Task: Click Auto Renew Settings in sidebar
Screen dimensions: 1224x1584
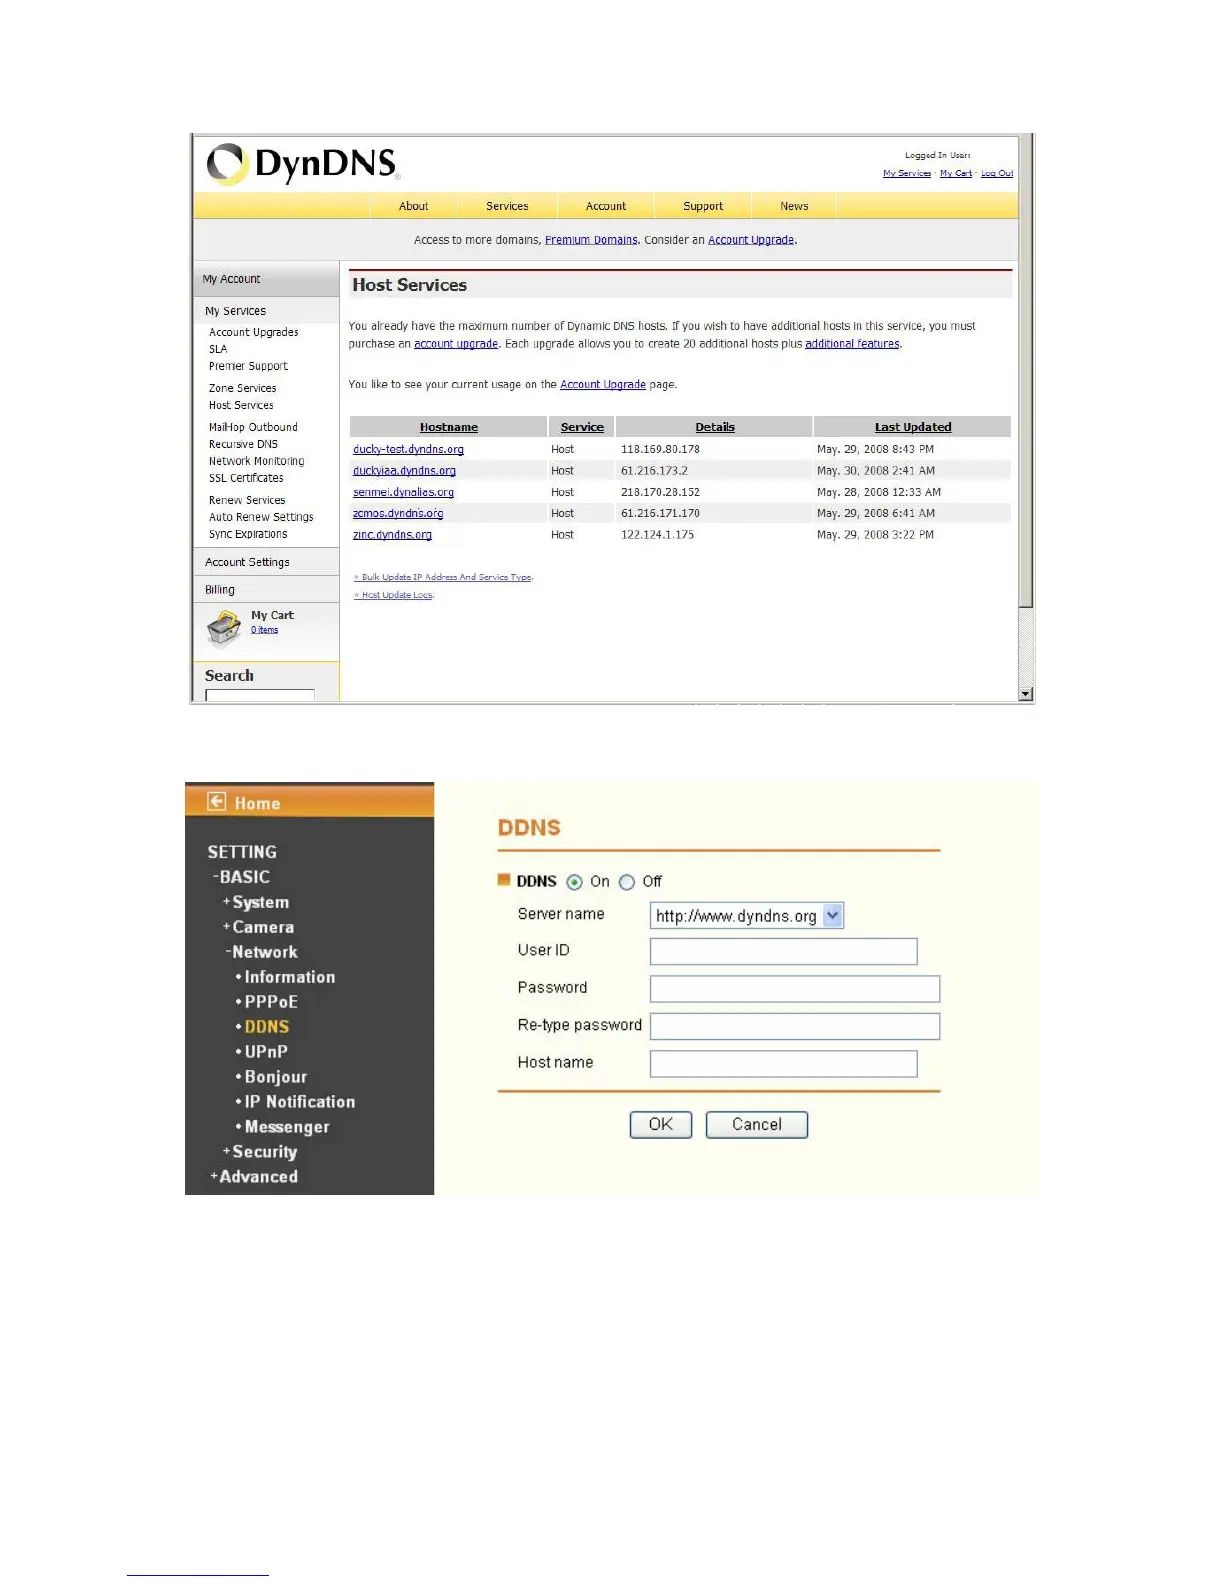Action: pyautogui.click(x=261, y=517)
